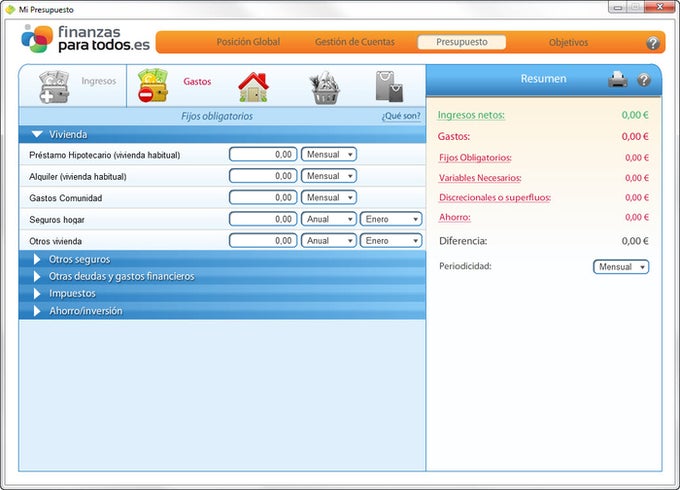Open Gestión de Cuentas tab
680x490 pixels.
[x=355, y=42]
